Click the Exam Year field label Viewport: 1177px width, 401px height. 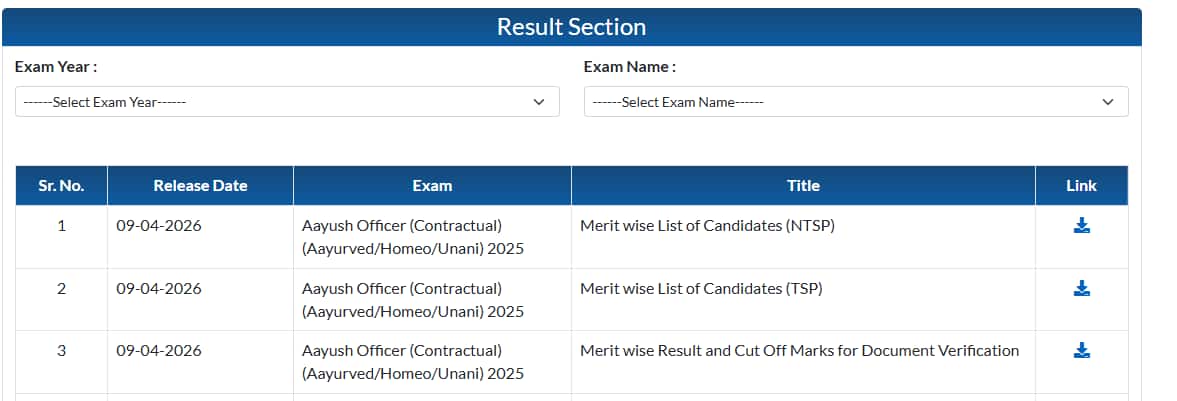pyautogui.click(x=56, y=67)
